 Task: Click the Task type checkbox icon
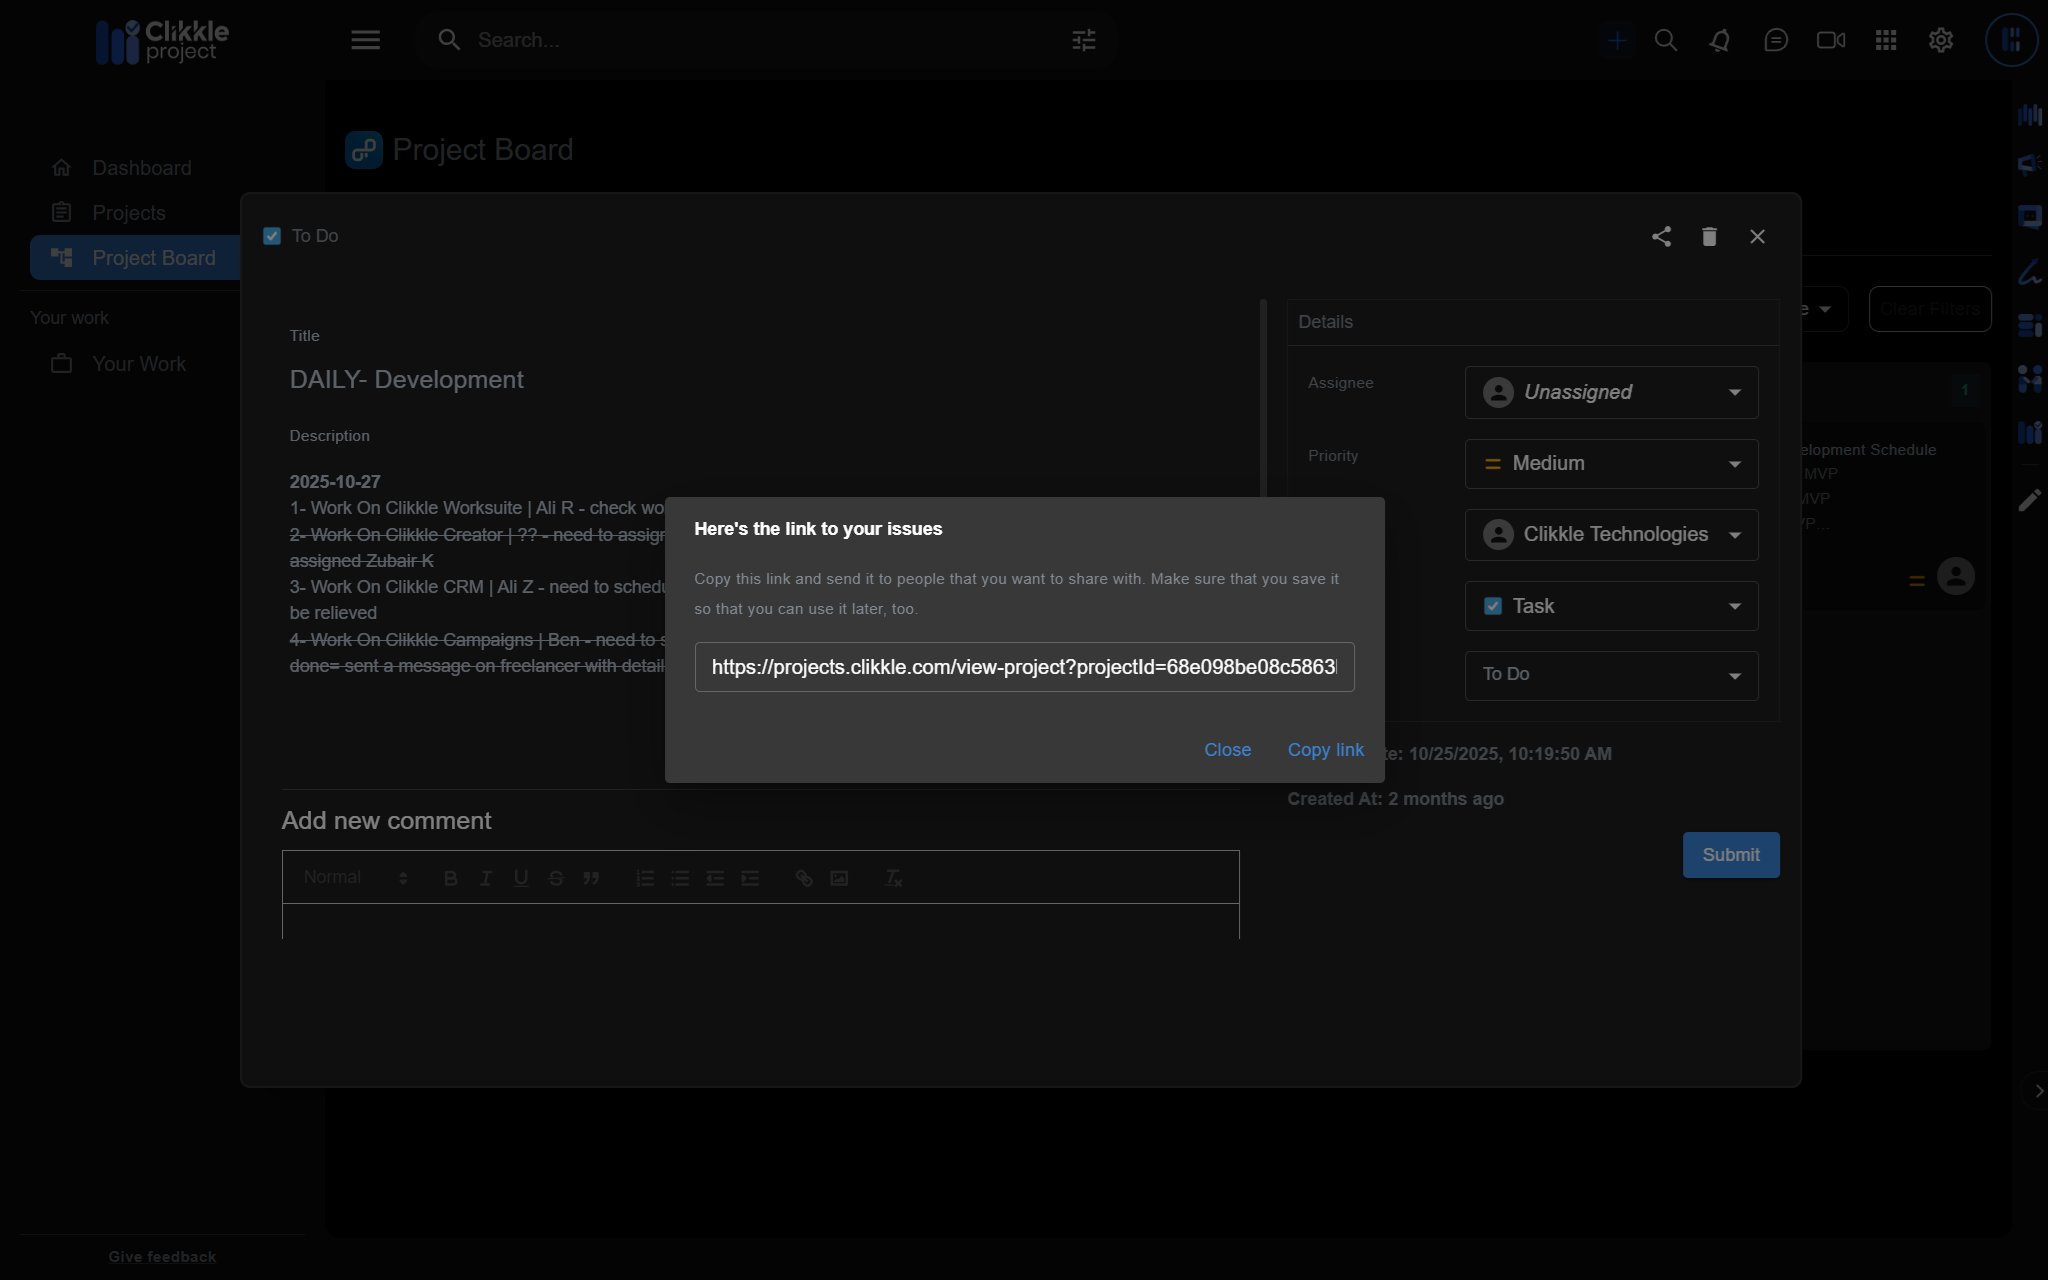click(x=1493, y=606)
